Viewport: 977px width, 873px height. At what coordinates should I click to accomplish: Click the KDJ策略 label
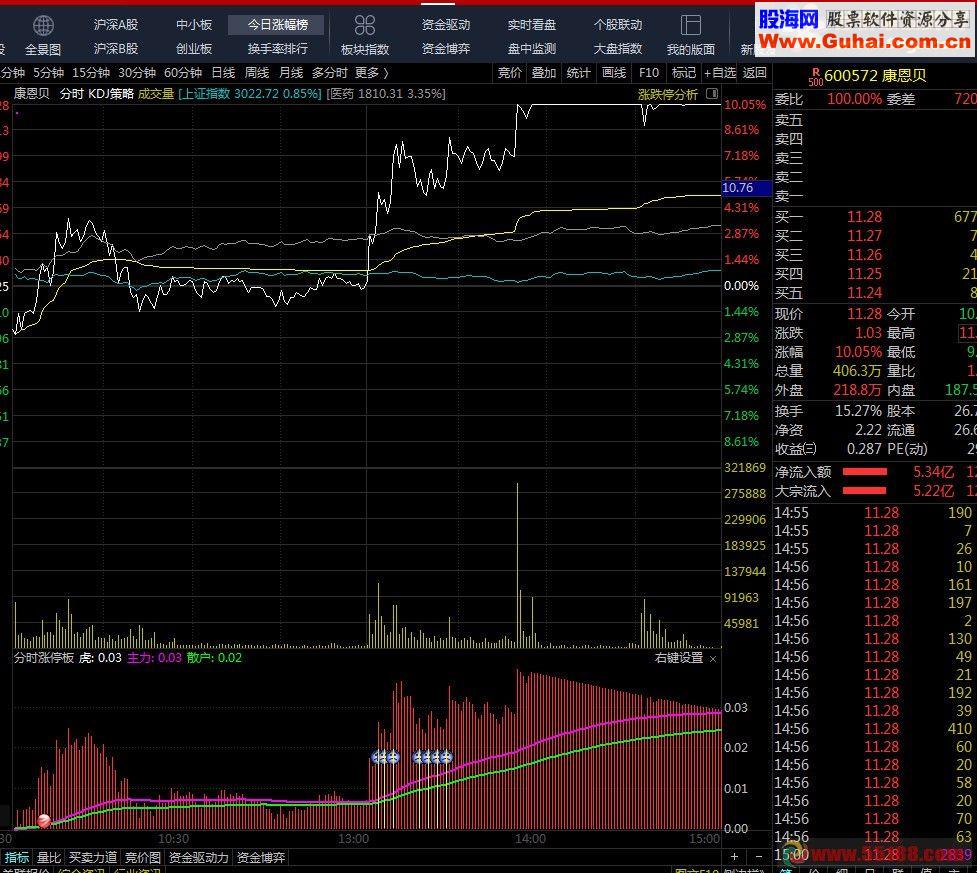pos(111,94)
